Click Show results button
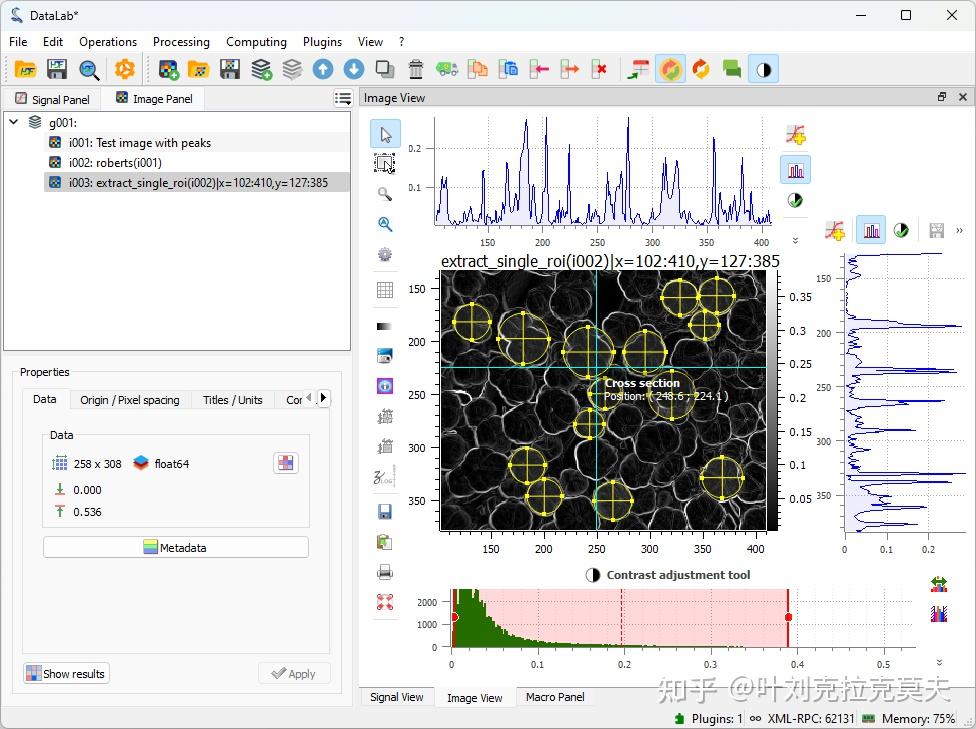This screenshot has width=976, height=729. [x=66, y=674]
